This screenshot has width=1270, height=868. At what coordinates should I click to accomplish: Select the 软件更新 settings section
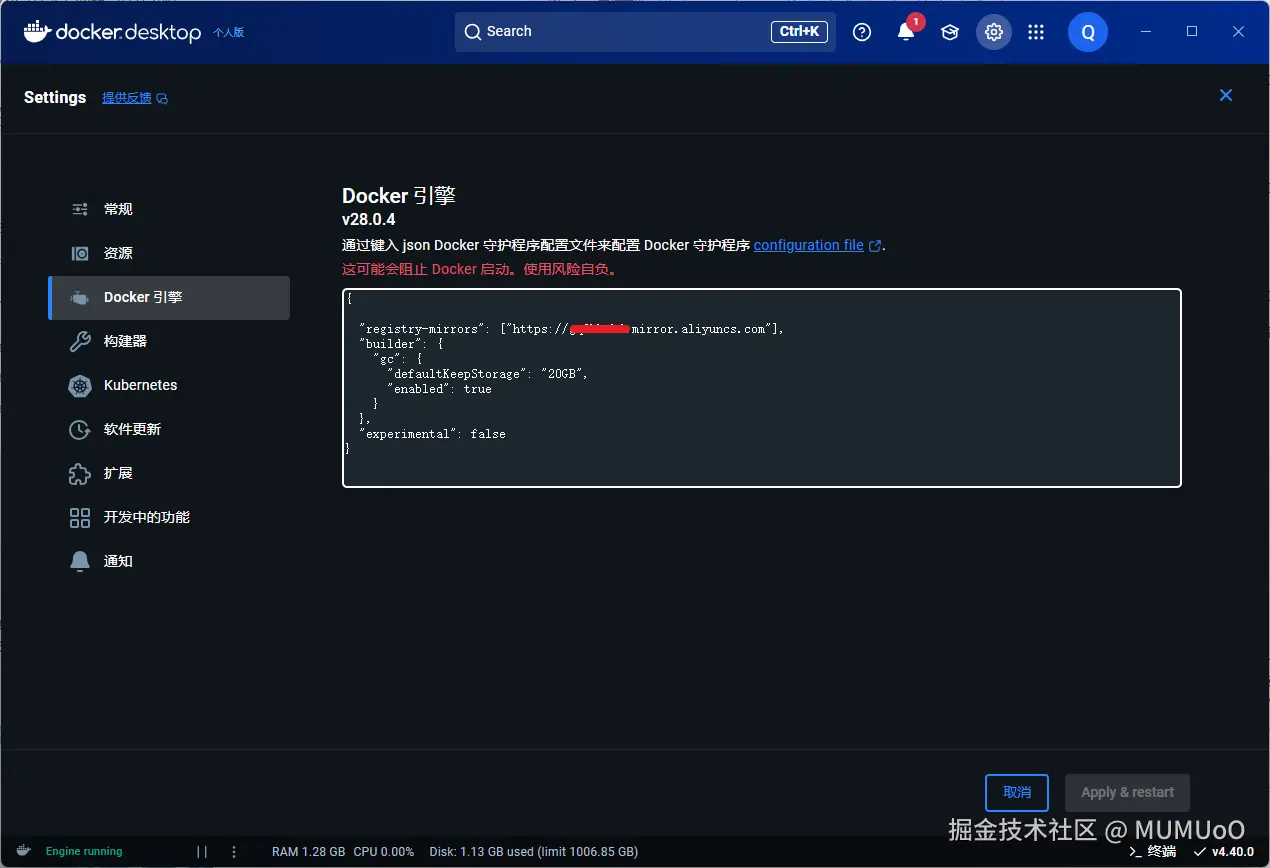click(x=169, y=429)
